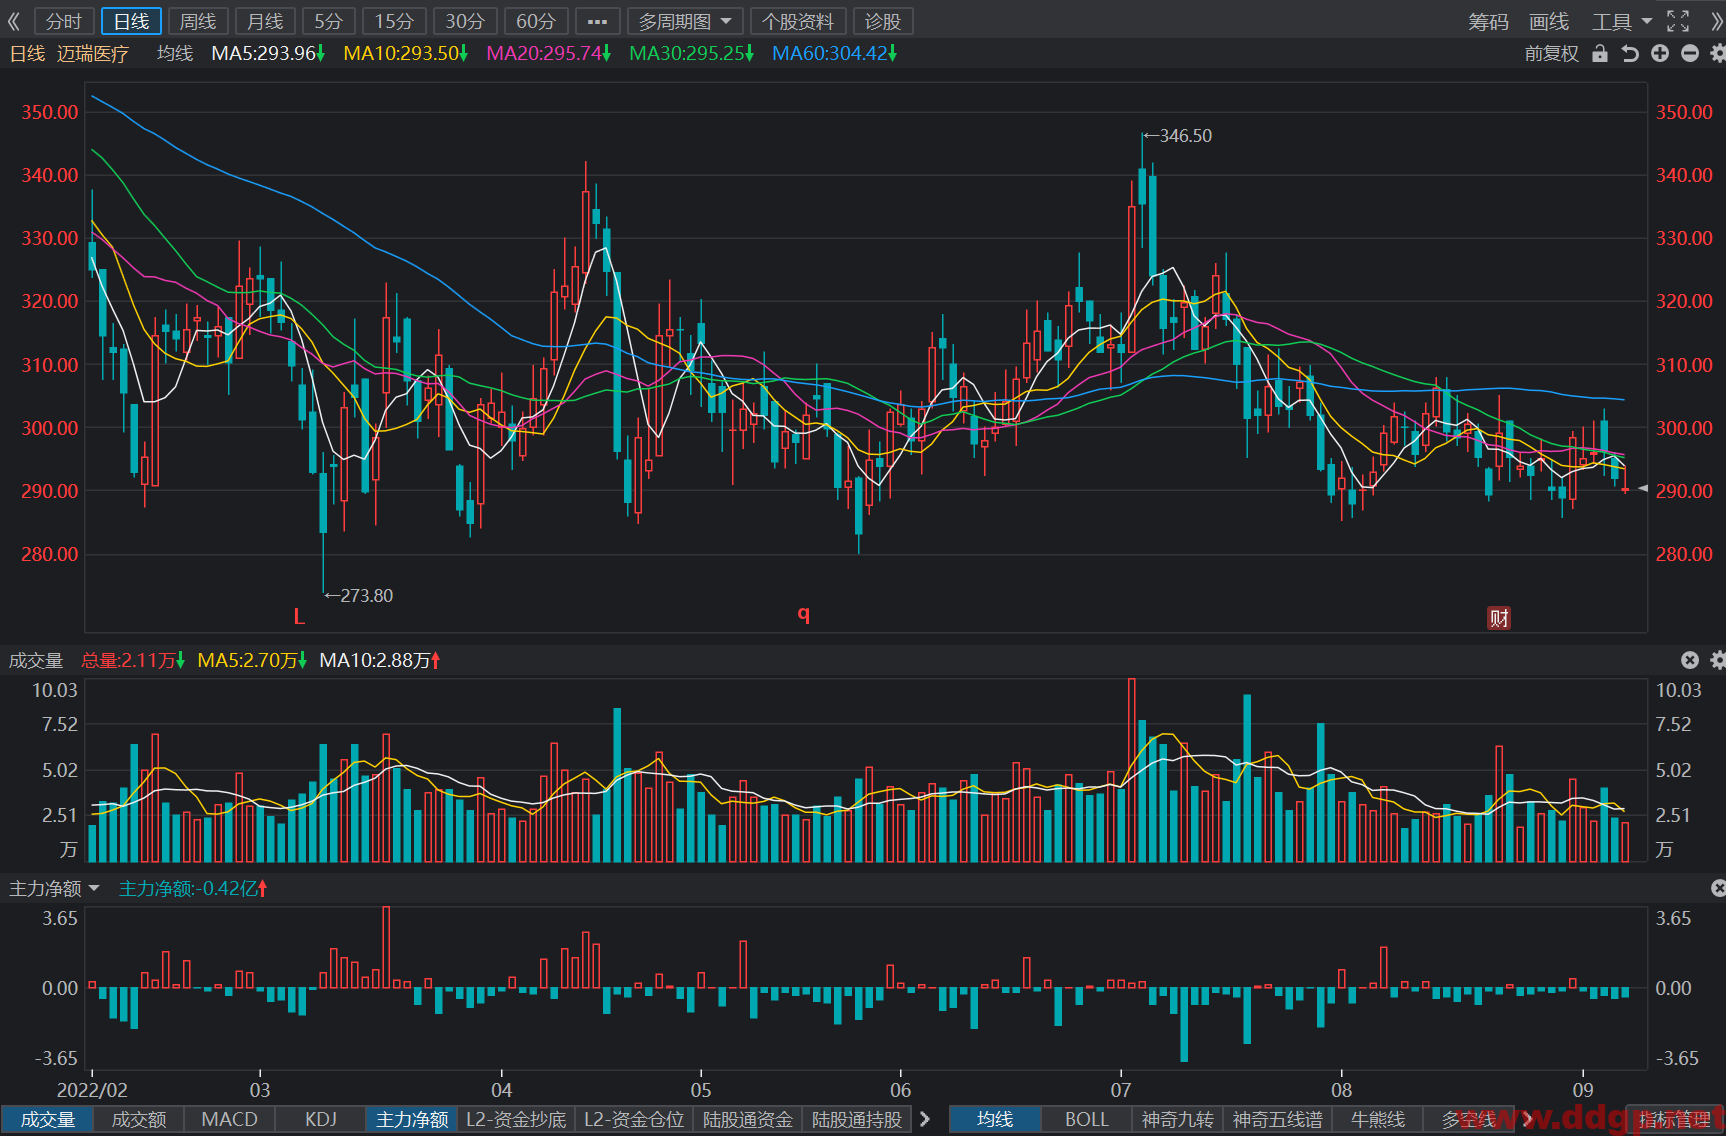Open the 个股资料 stock info button

798,21
